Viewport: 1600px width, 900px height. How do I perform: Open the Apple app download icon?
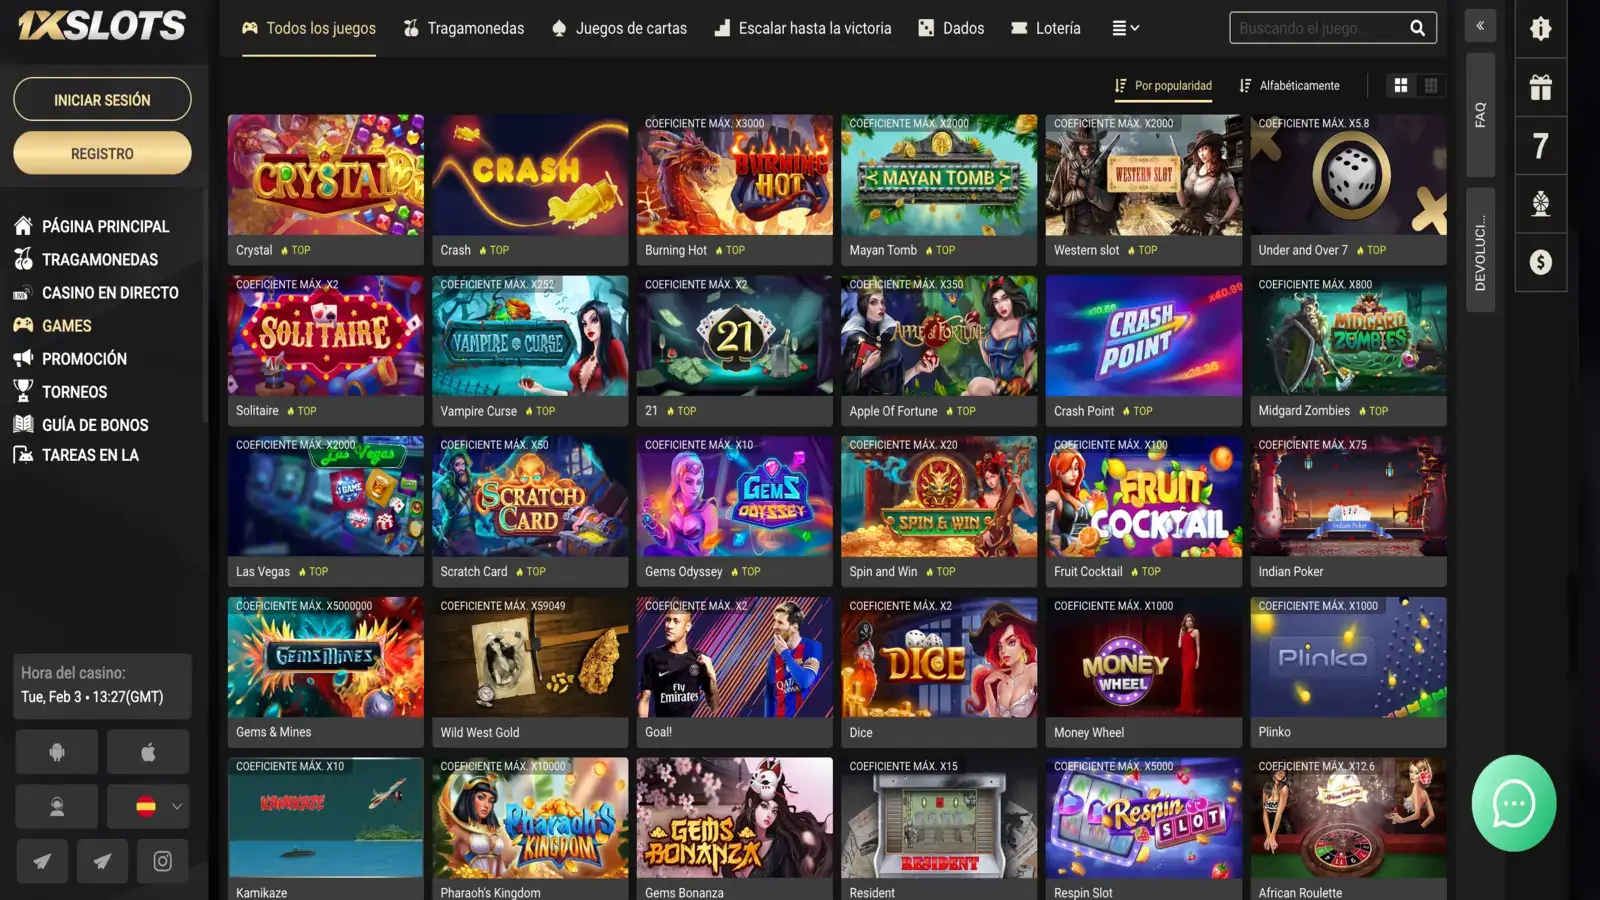click(x=148, y=753)
